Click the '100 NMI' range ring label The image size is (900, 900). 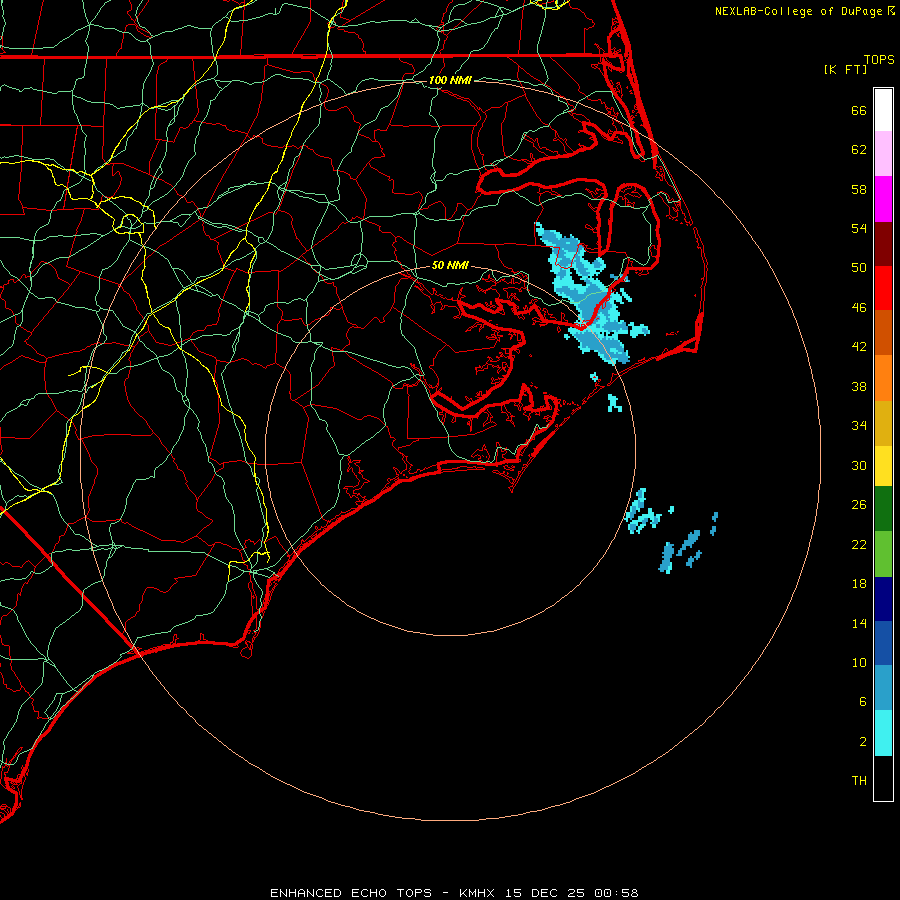click(x=450, y=80)
